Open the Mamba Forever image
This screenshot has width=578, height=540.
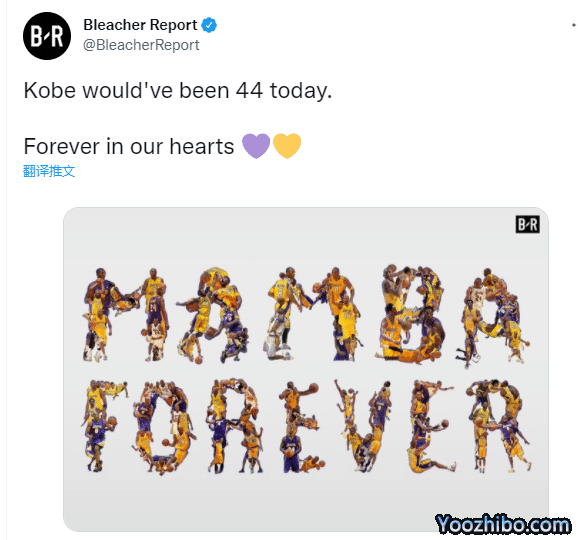pyautogui.click(x=306, y=369)
